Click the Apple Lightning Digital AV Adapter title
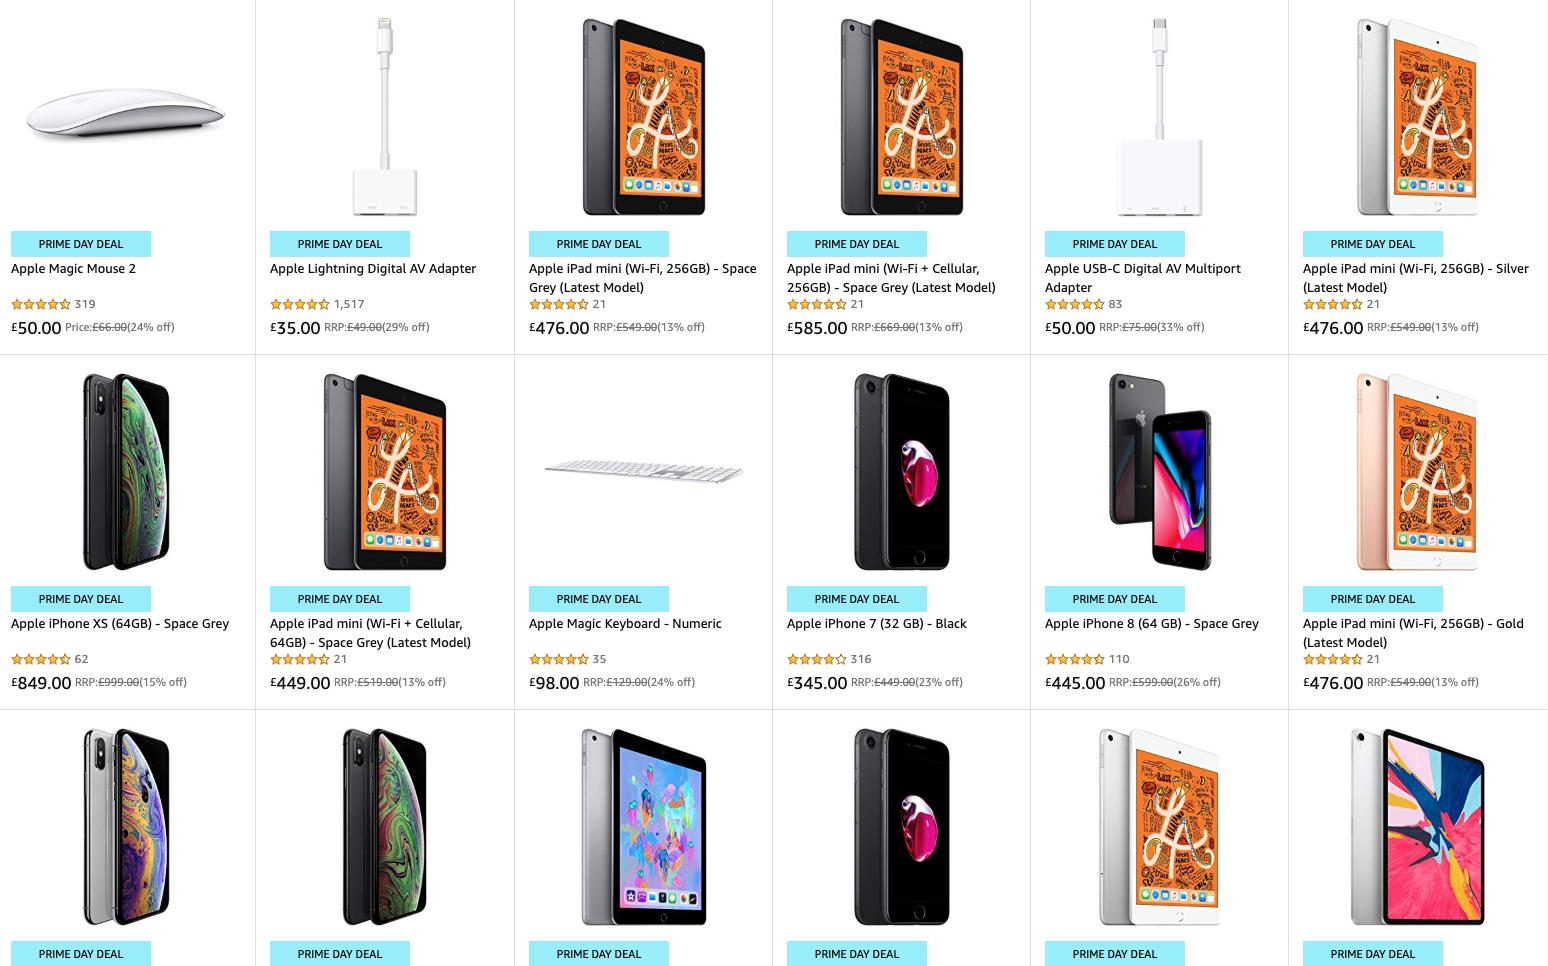Image resolution: width=1548 pixels, height=966 pixels. tap(373, 269)
